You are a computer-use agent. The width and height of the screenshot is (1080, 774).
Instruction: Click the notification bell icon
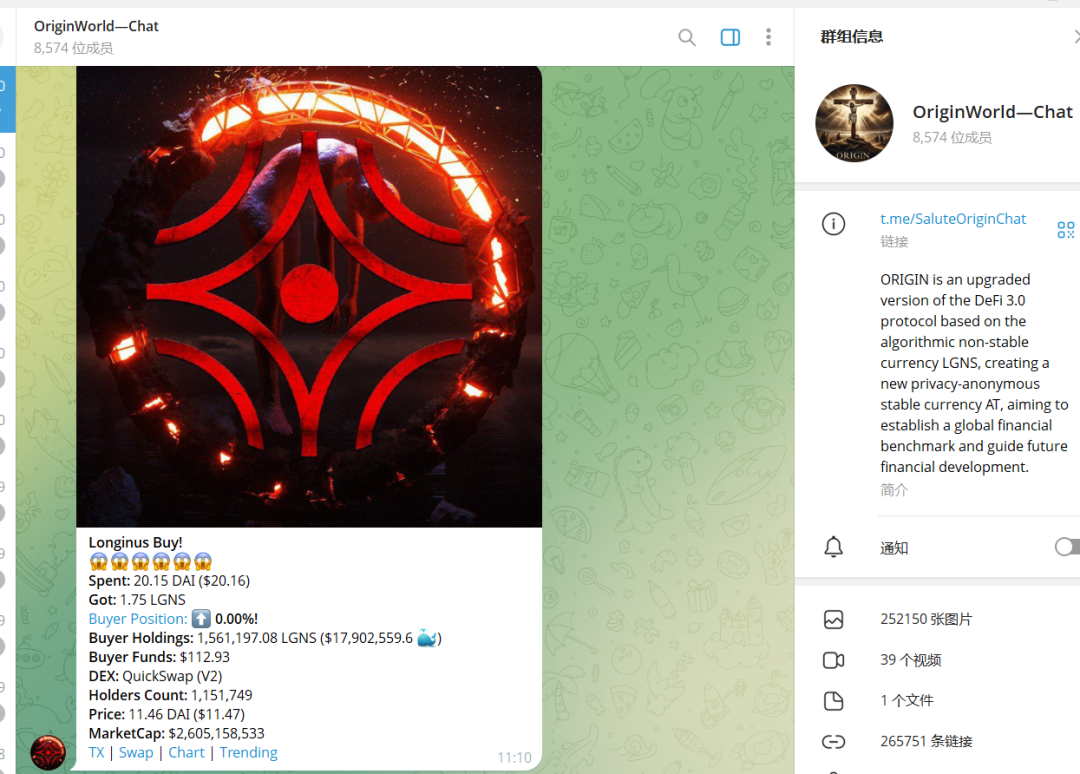tap(833, 547)
